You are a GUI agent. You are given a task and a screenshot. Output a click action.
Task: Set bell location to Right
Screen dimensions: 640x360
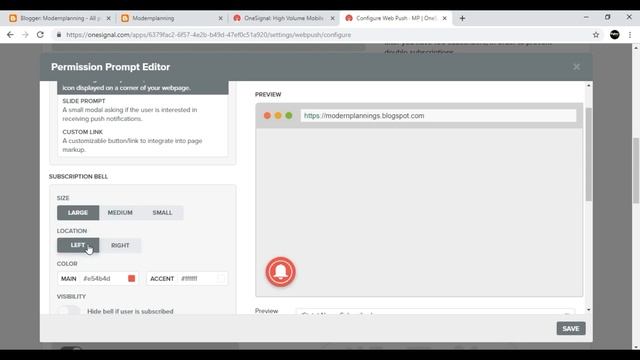point(120,245)
